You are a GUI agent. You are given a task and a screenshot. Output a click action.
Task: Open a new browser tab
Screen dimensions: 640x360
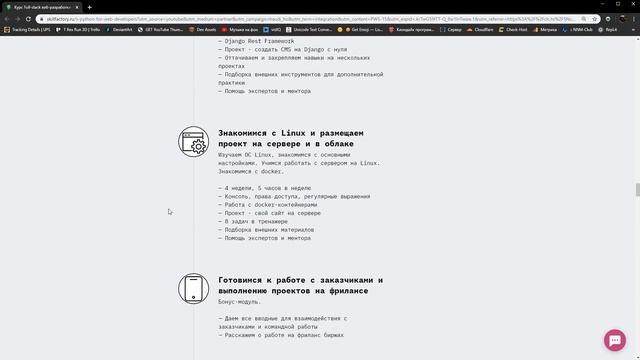click(89, 7)
